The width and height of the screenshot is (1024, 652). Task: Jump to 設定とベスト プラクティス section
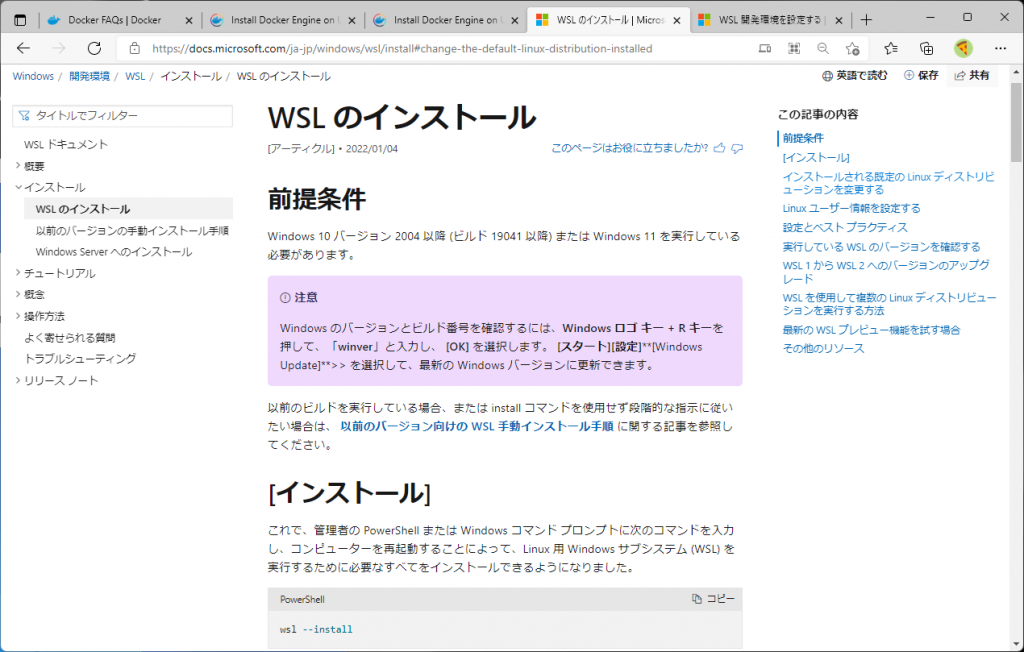(845, 227)
